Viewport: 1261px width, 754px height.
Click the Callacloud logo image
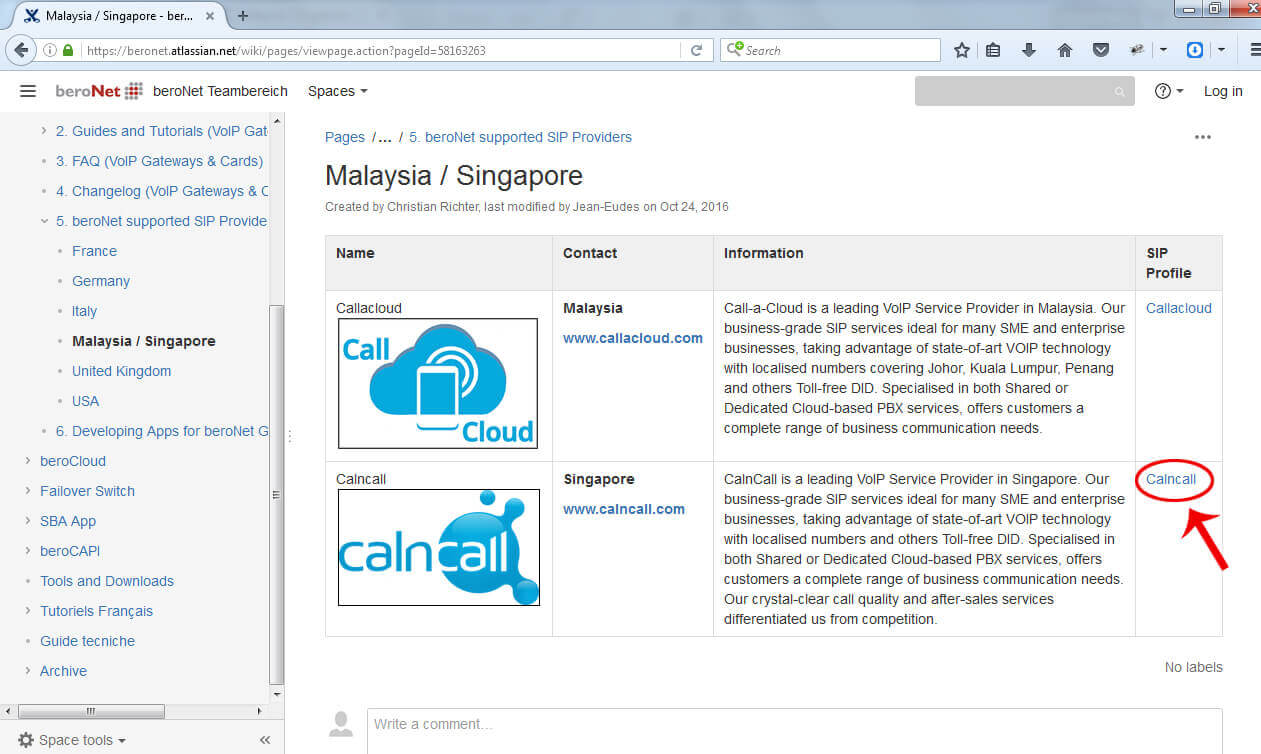pyautogui.click(x=438, y=383)
